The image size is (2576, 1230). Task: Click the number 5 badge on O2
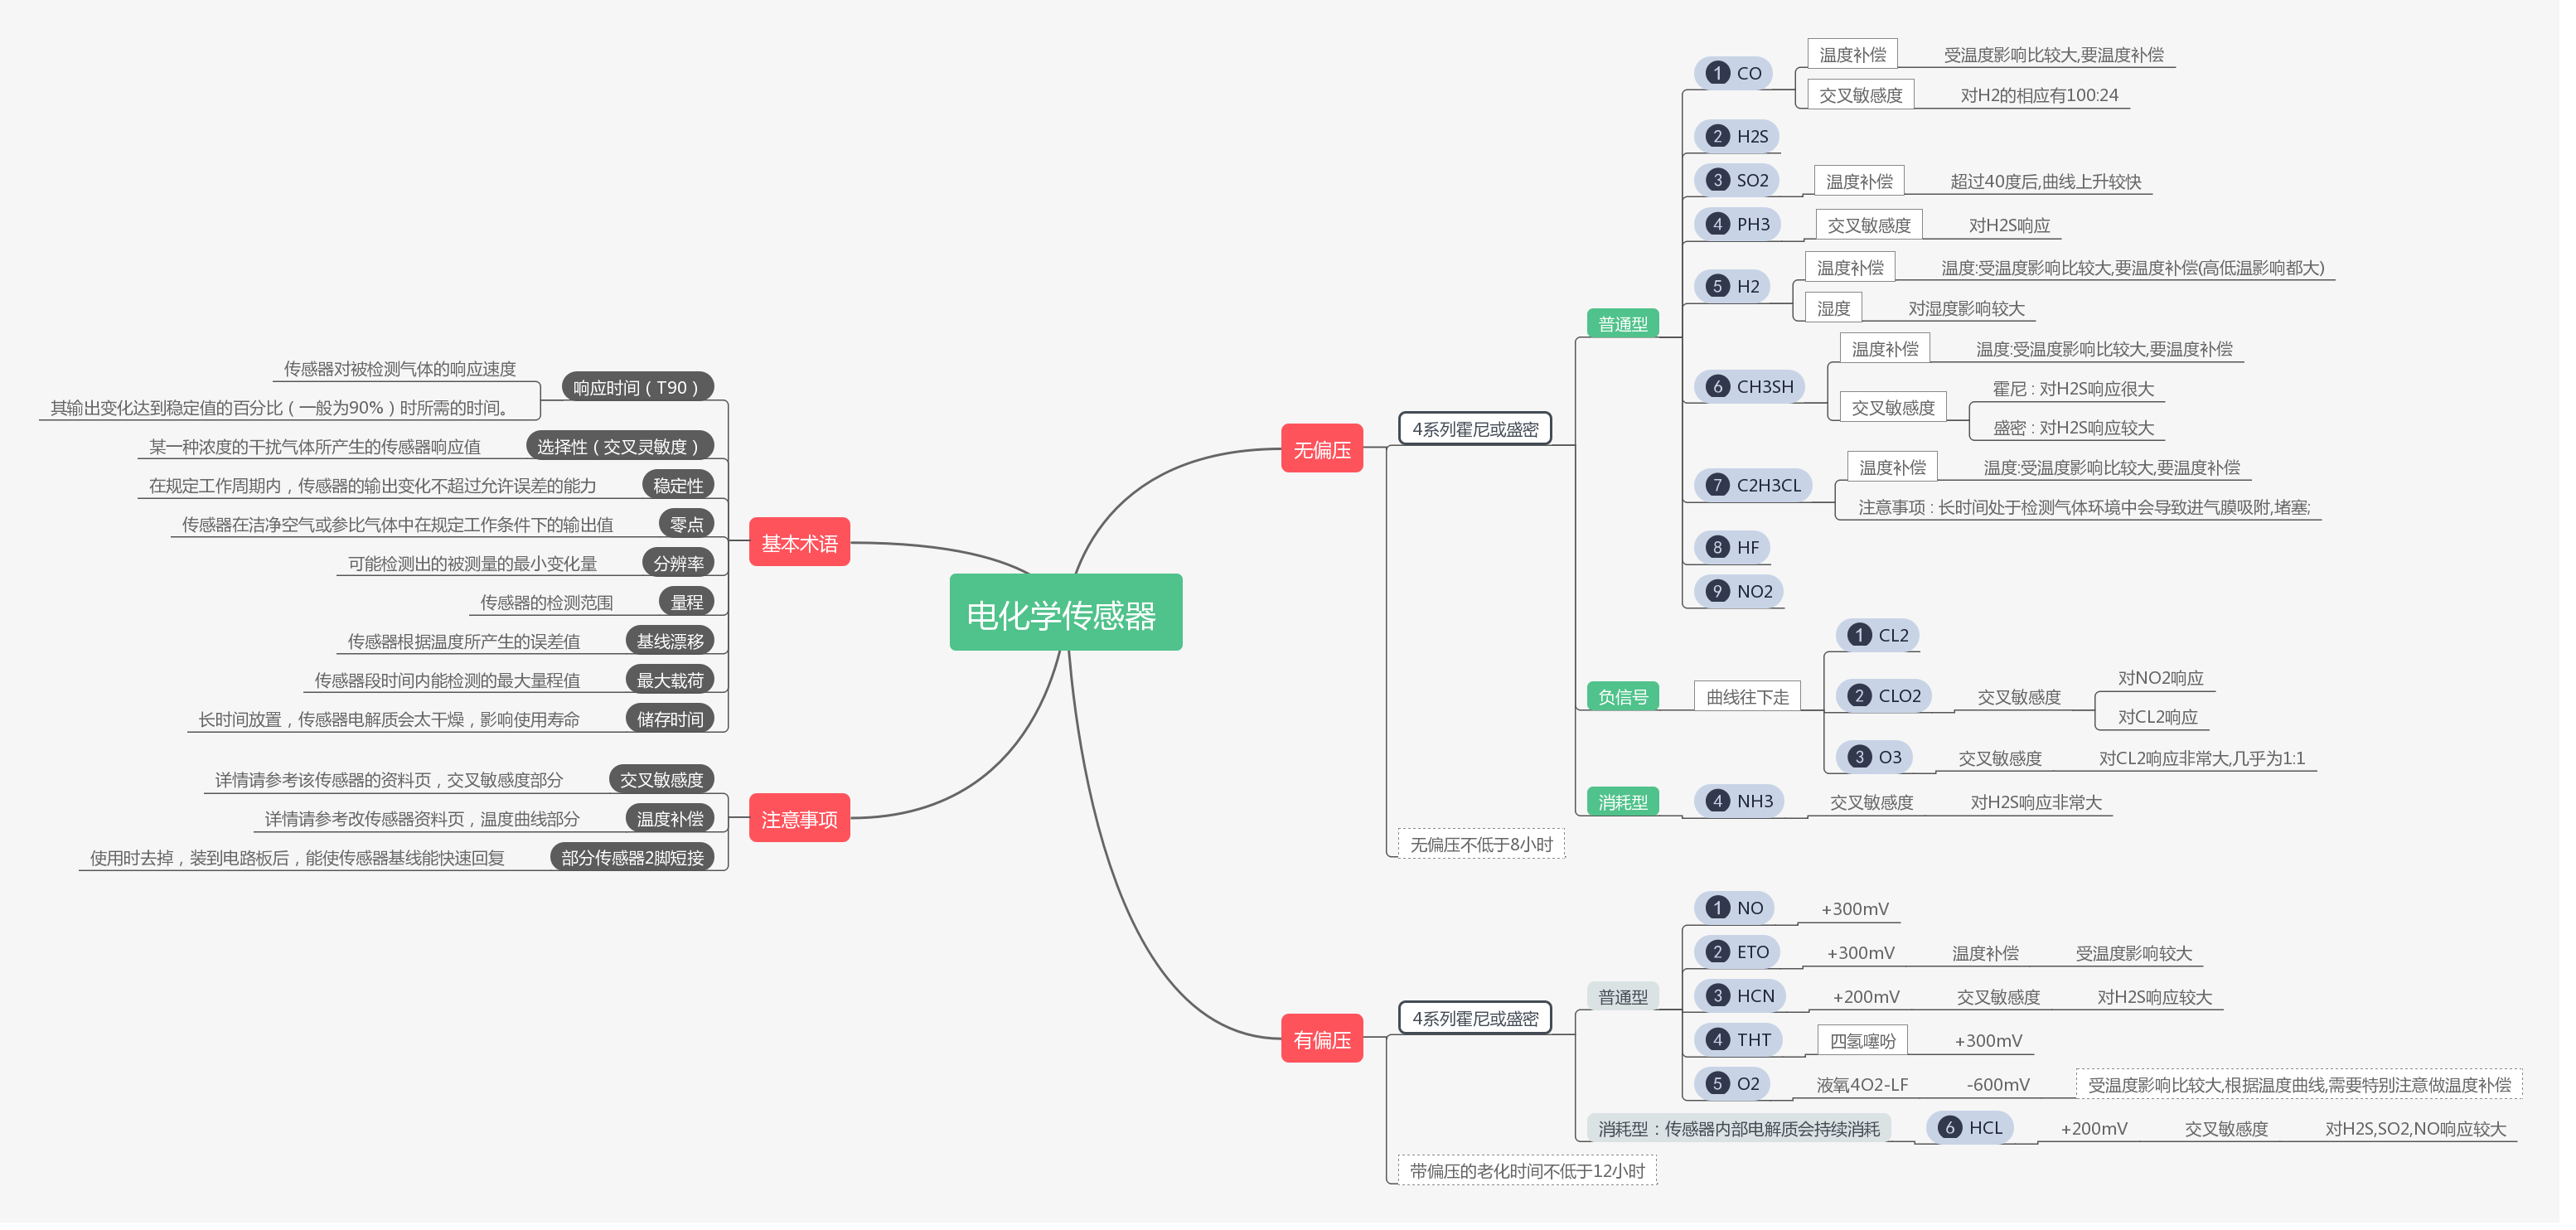click(1717, 1084)
